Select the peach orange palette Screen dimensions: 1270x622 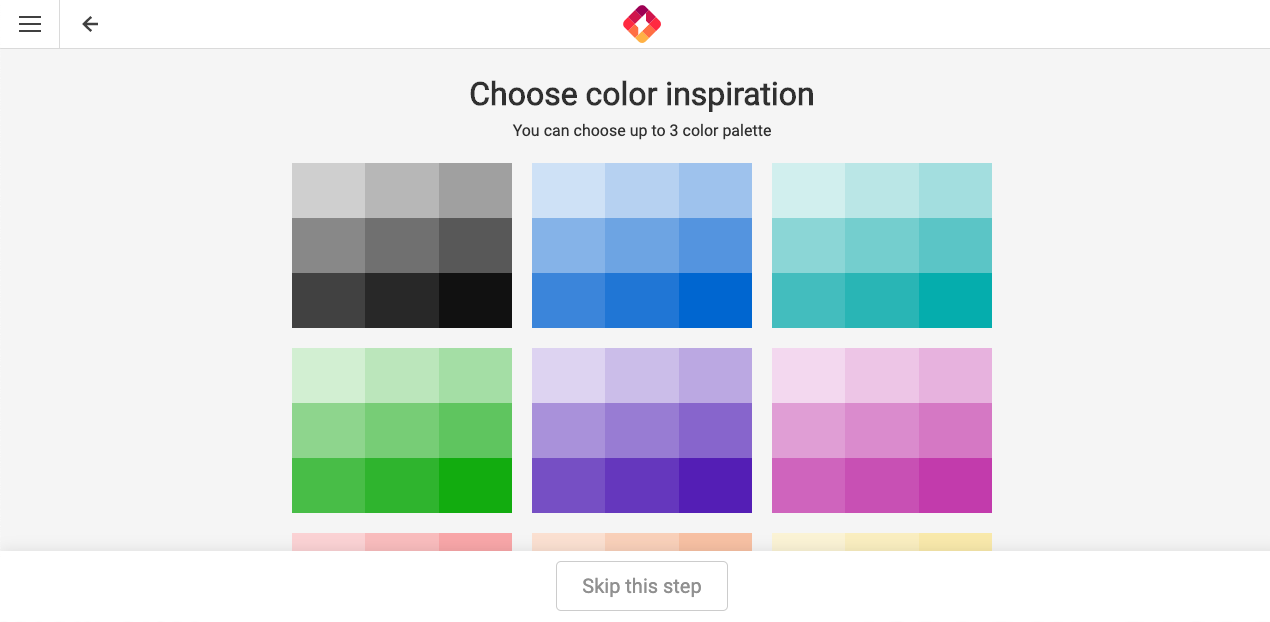click(x=641, y=542)
